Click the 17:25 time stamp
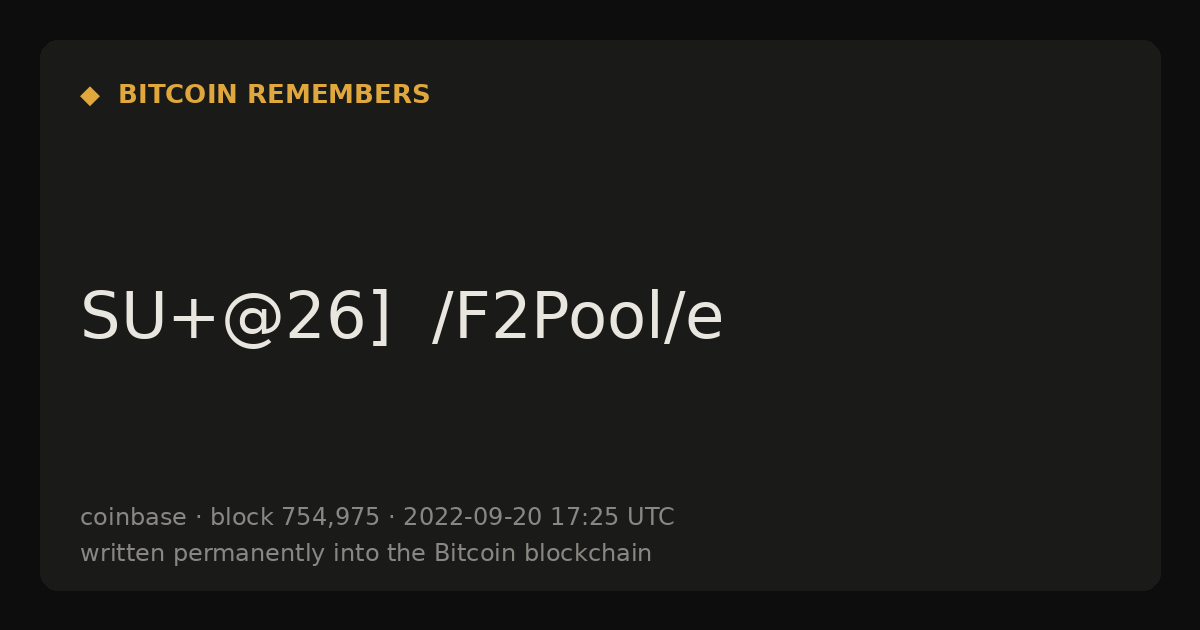Viewport: 1200px width, 630px height. pyautogui.click(x=584, y=518)
